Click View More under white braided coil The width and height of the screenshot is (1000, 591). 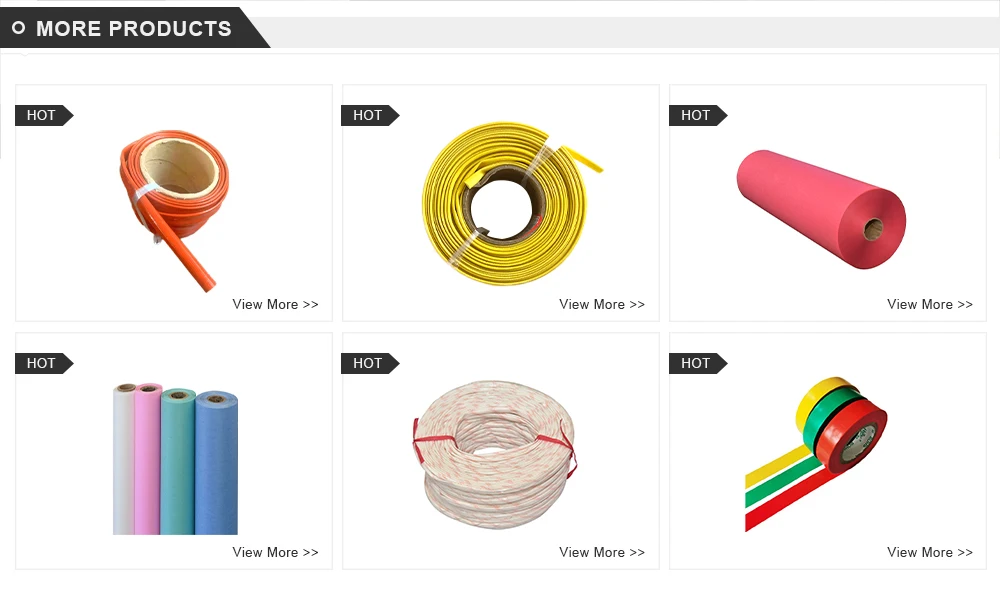pyautogui.click(x=602, y=552)
